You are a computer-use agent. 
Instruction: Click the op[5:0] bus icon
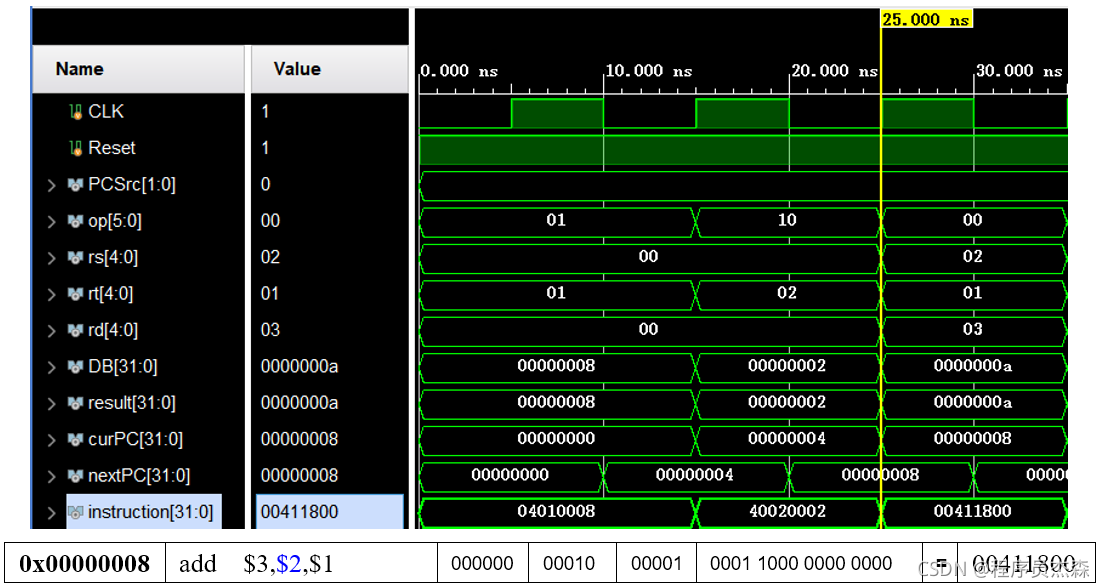click(x=75, y=221)
